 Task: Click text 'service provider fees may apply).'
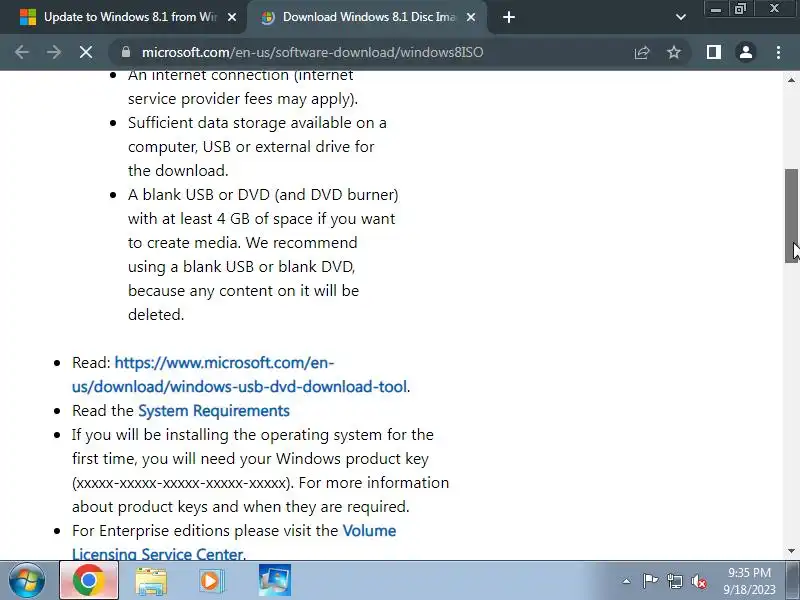(243, 99)
